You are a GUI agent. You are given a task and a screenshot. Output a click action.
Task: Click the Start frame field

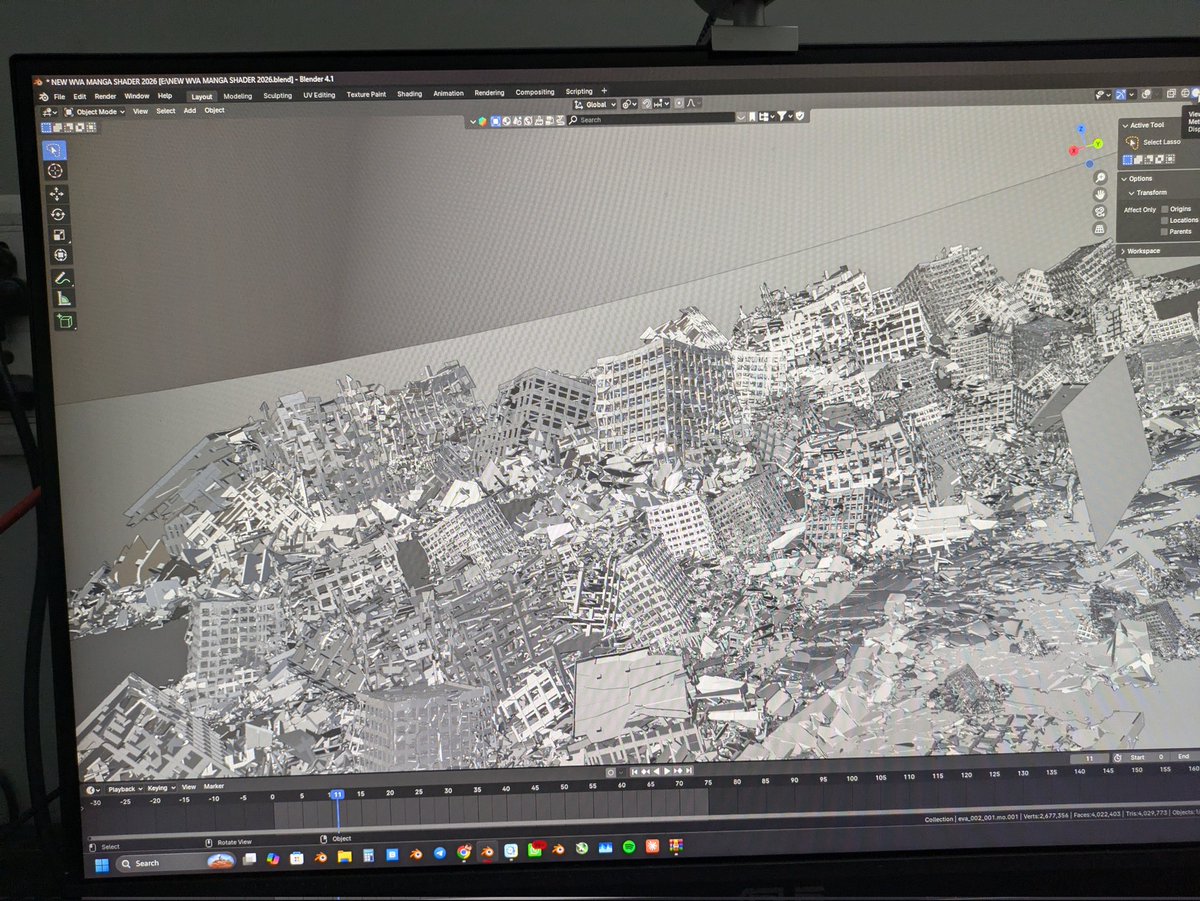tap(1148, 757)
